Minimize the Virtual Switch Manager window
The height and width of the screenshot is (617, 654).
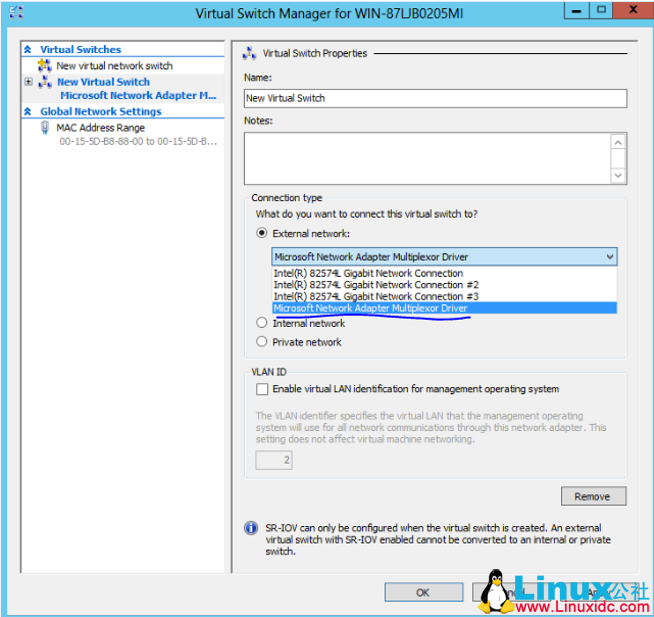click(x=576, y=10)
